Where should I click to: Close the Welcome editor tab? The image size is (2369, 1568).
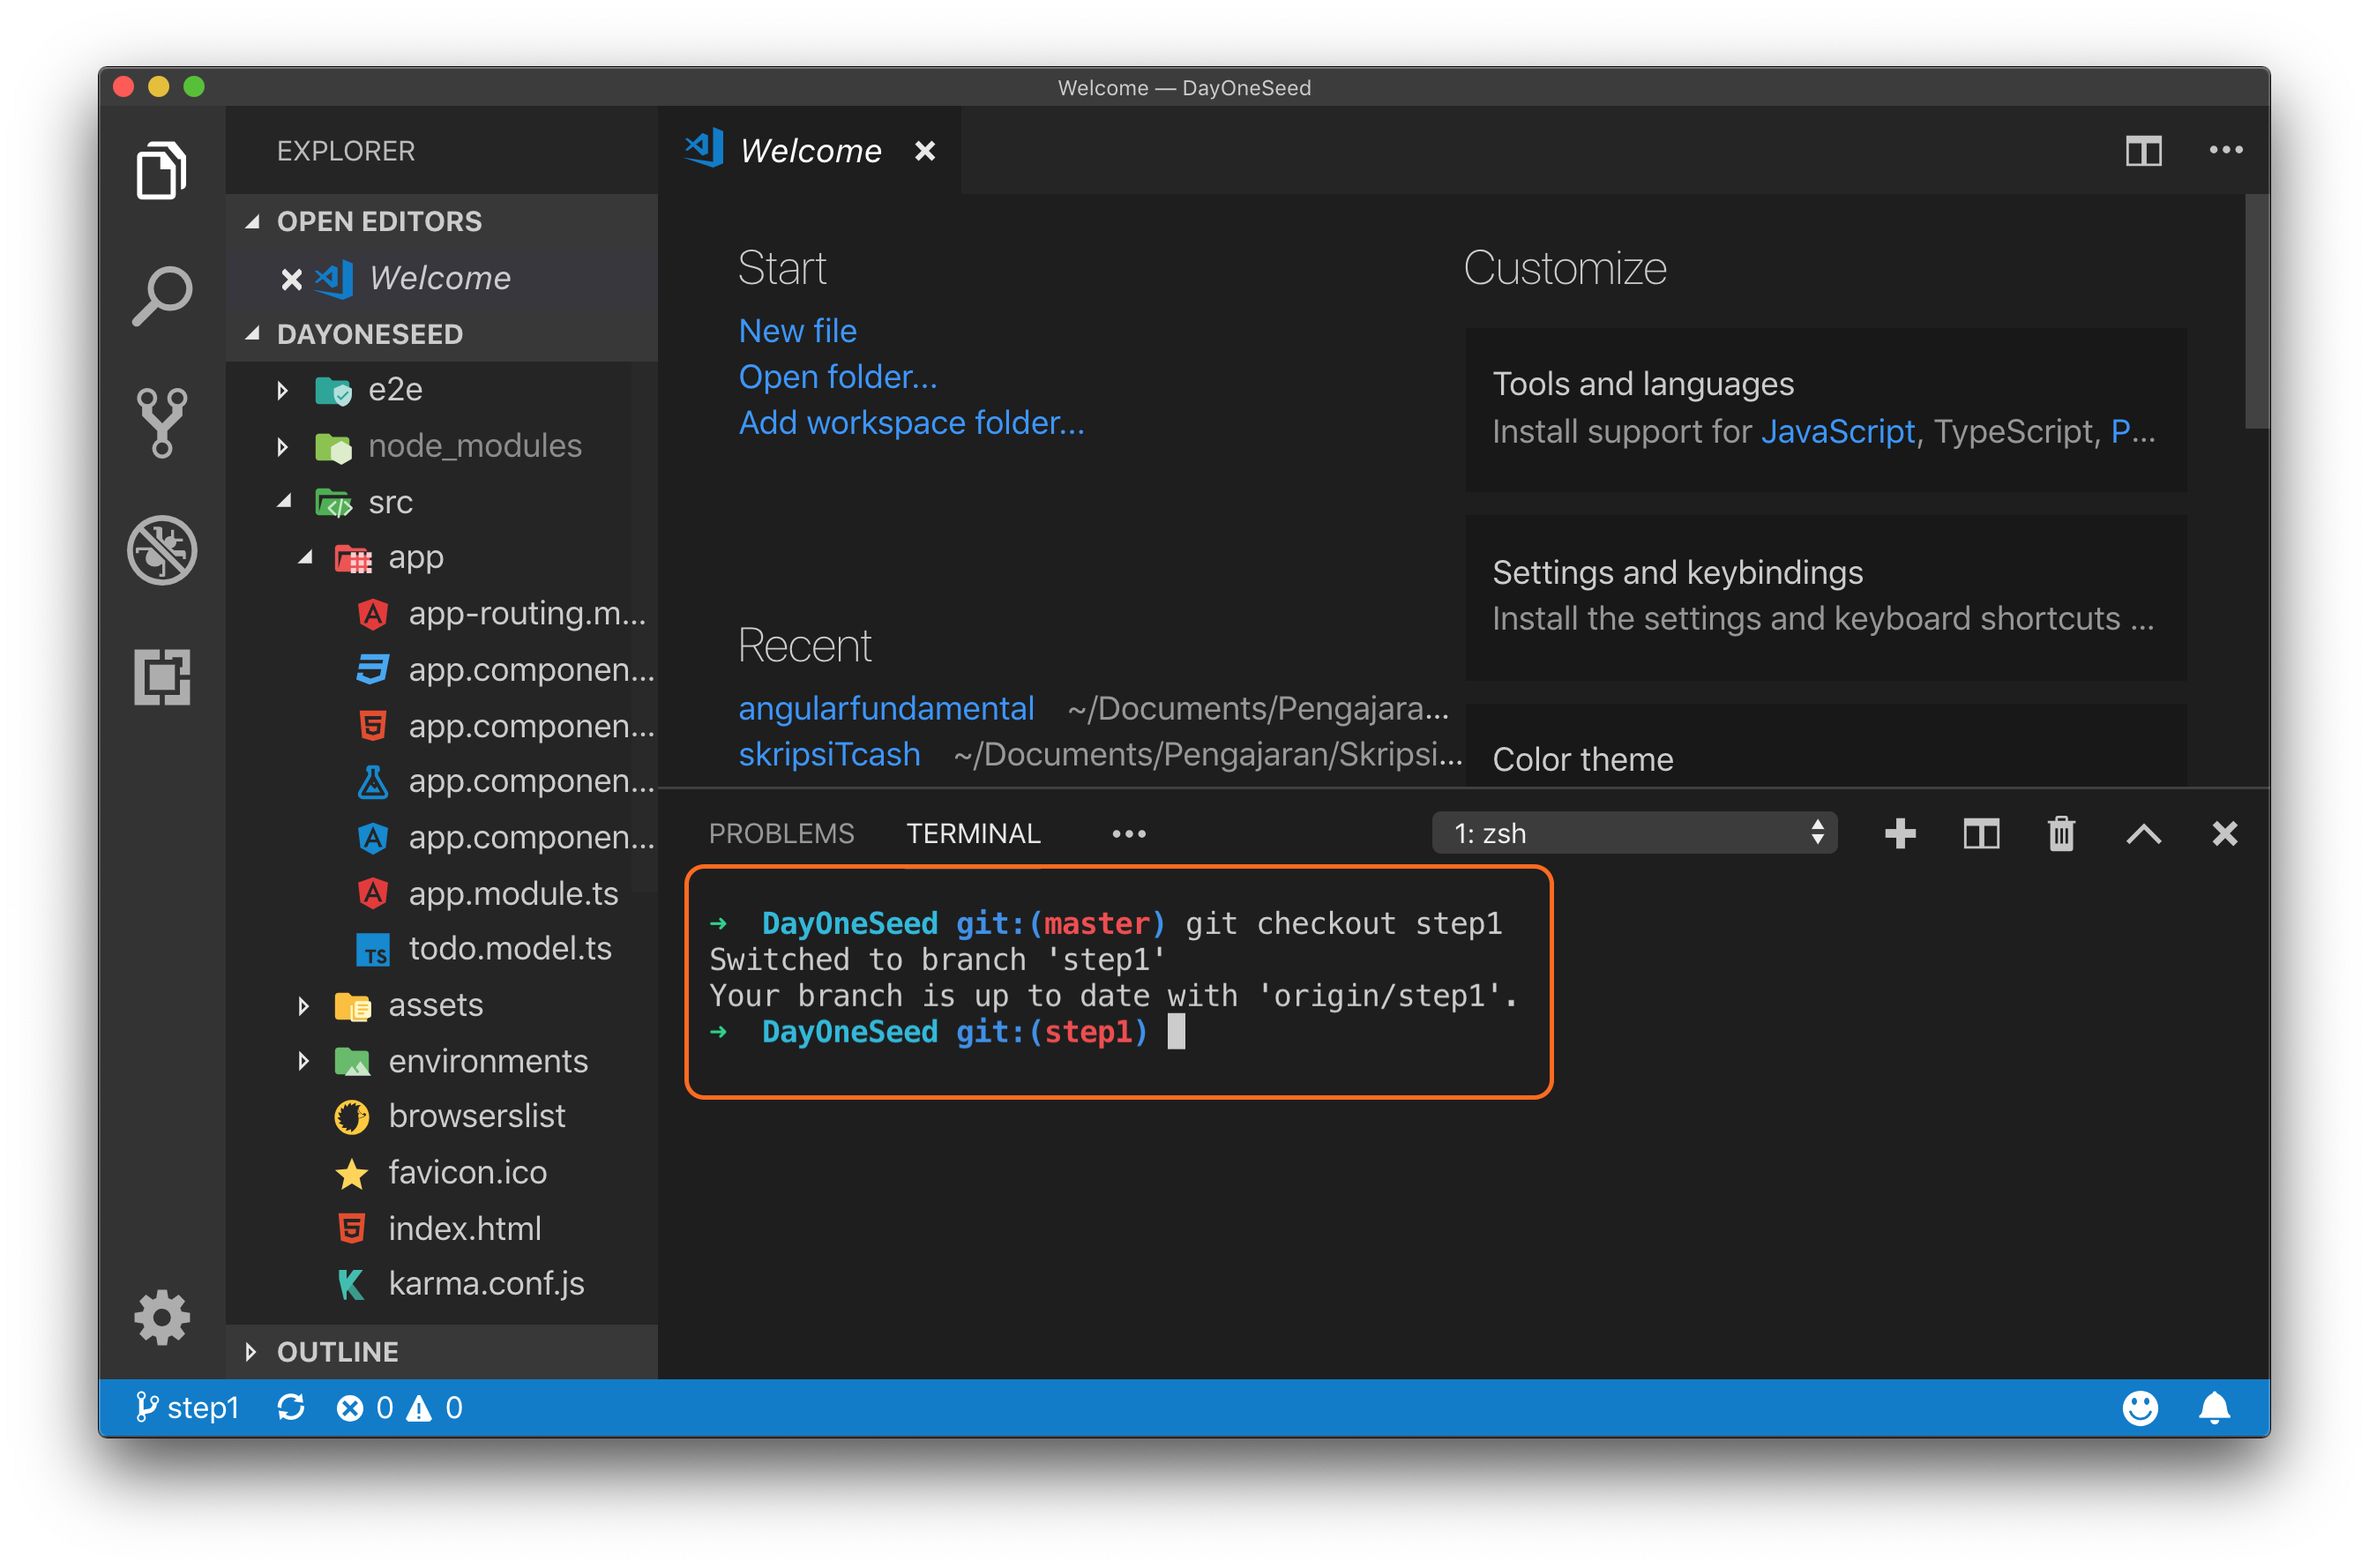[x=925, y=151]
